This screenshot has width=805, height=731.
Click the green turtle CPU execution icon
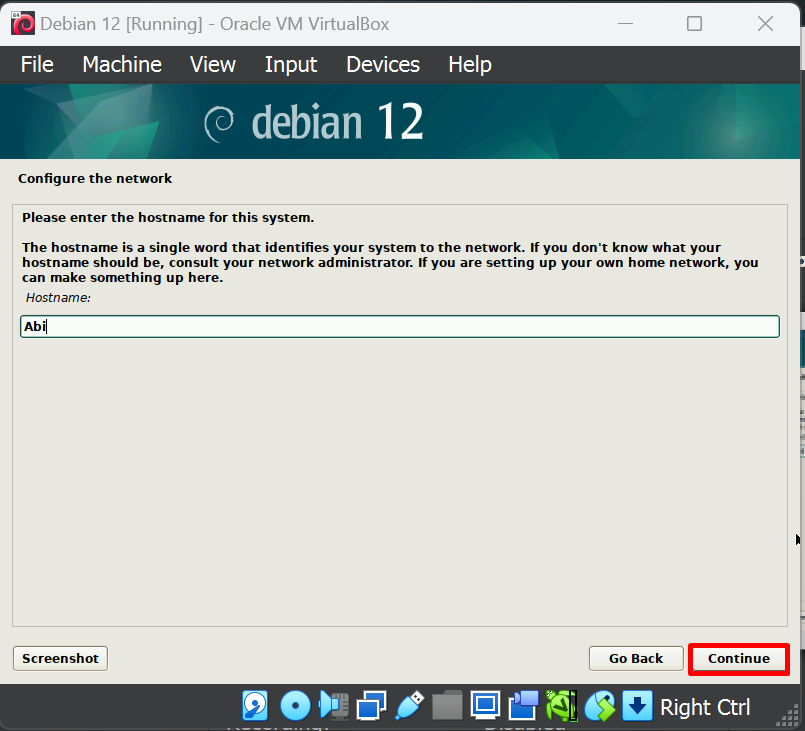point(562,706)
